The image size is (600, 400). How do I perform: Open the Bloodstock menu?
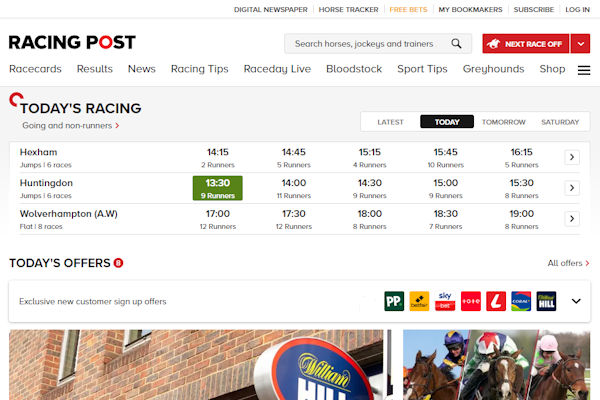[x=354, y=69]
